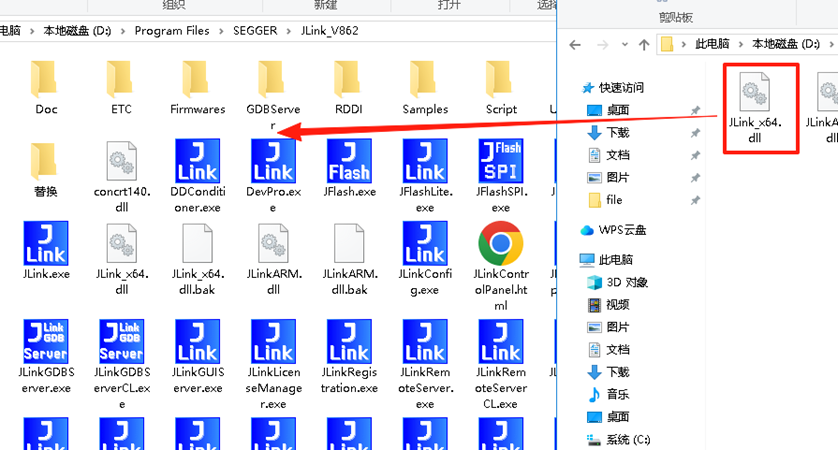Select JLink_x64.dll in right window
The image size is (838, 450).
click(755, 92)
